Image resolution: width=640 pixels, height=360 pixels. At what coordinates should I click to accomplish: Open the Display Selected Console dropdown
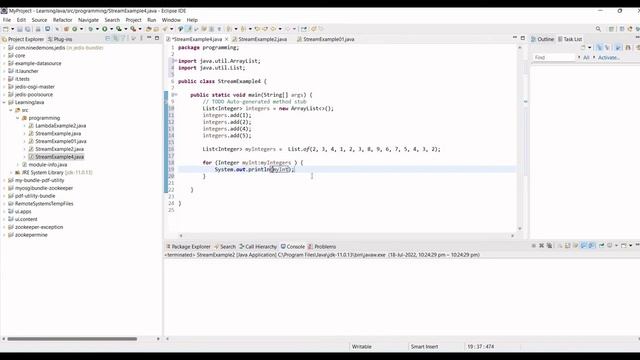pos(616,246)
